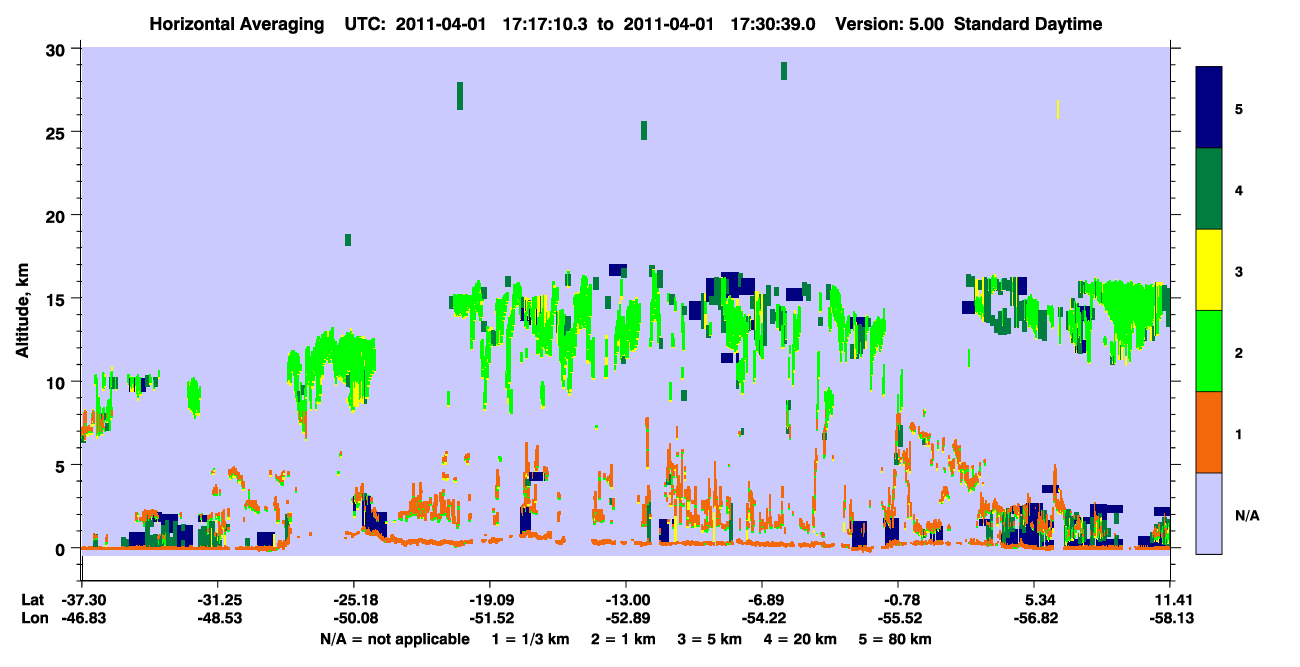Click the orange colorbar segment labeled 1
Viewport: 1300px width, 667px height.
[1209, 432]
